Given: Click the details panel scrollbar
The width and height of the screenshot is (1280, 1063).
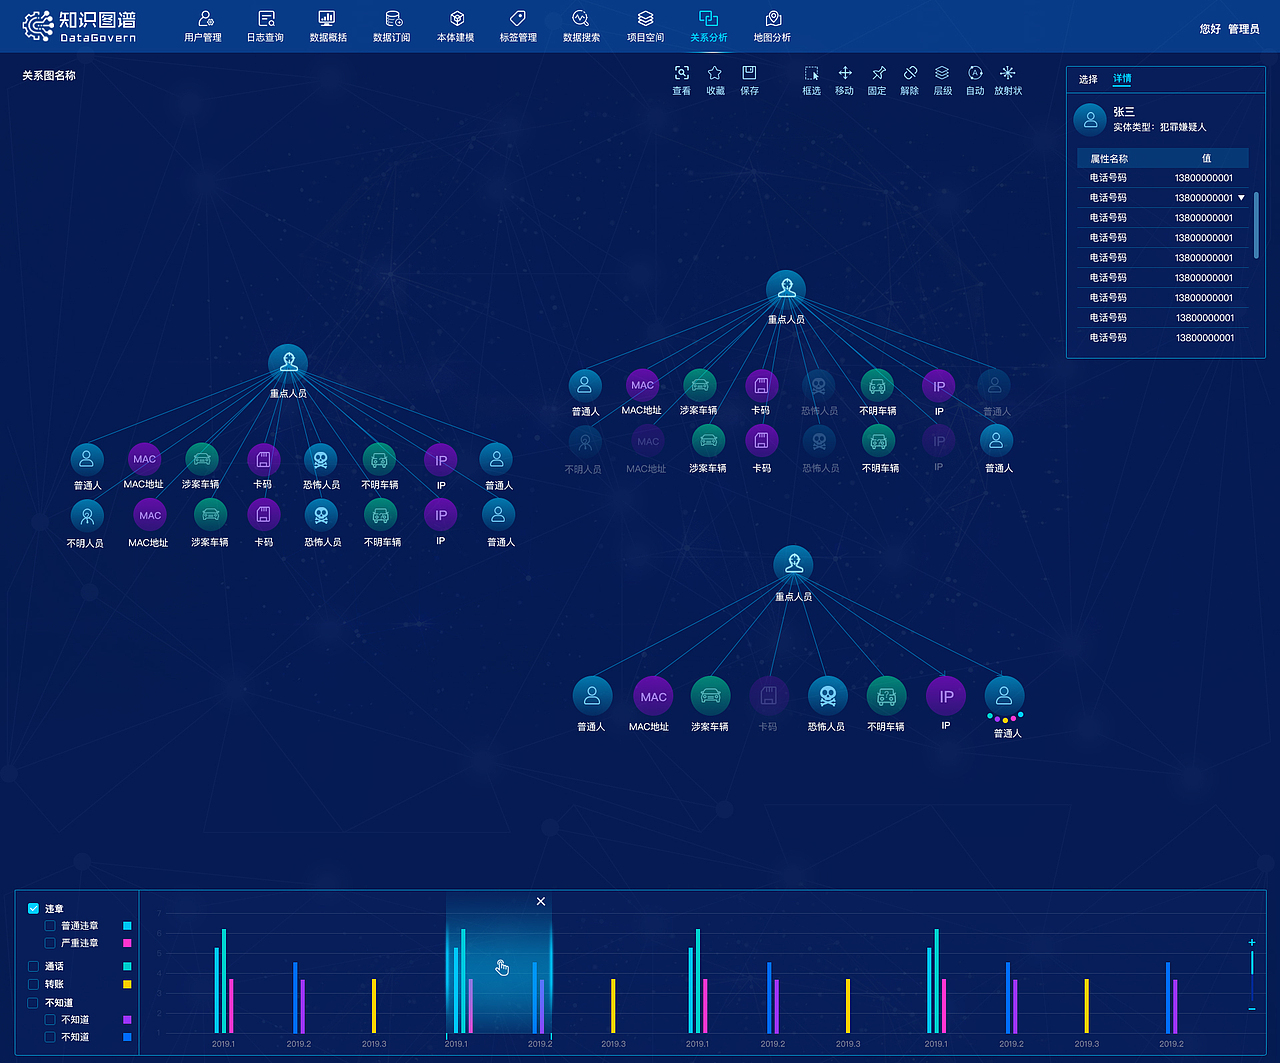Looking at the screenshot, I should click(x=1256, y=225).
